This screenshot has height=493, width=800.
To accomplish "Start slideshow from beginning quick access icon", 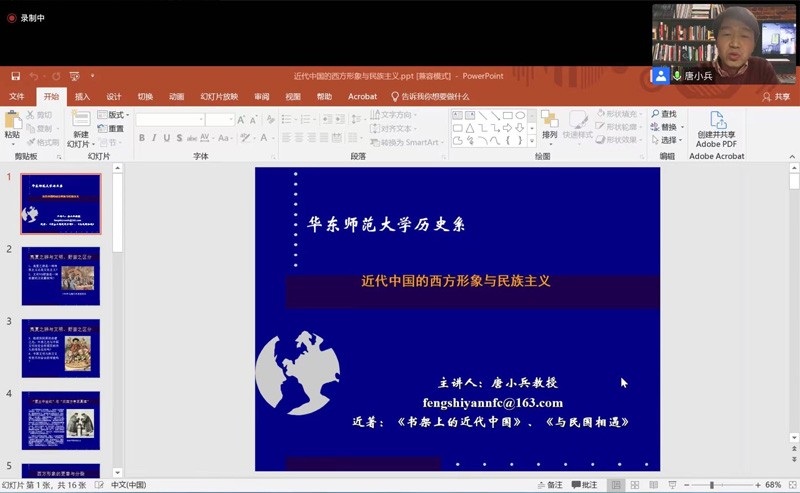I will [x=74, y=76].
